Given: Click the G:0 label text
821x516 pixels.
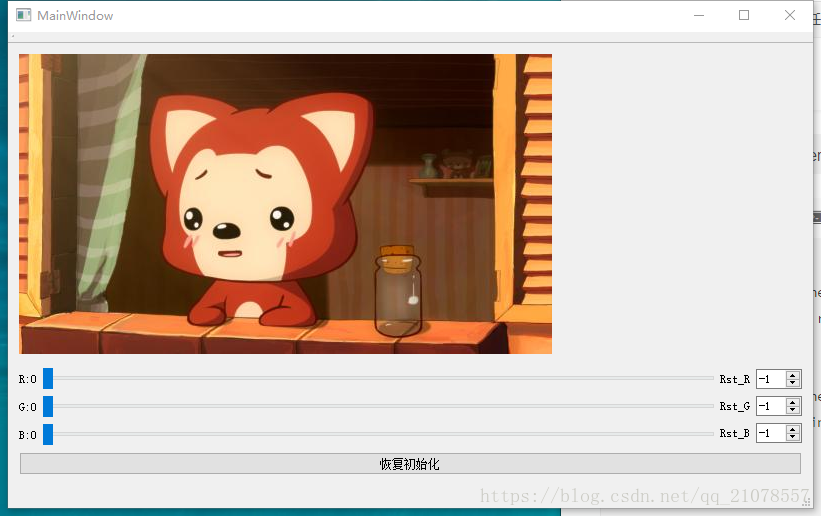Looking at the screenshot, I should coord(28,407).
